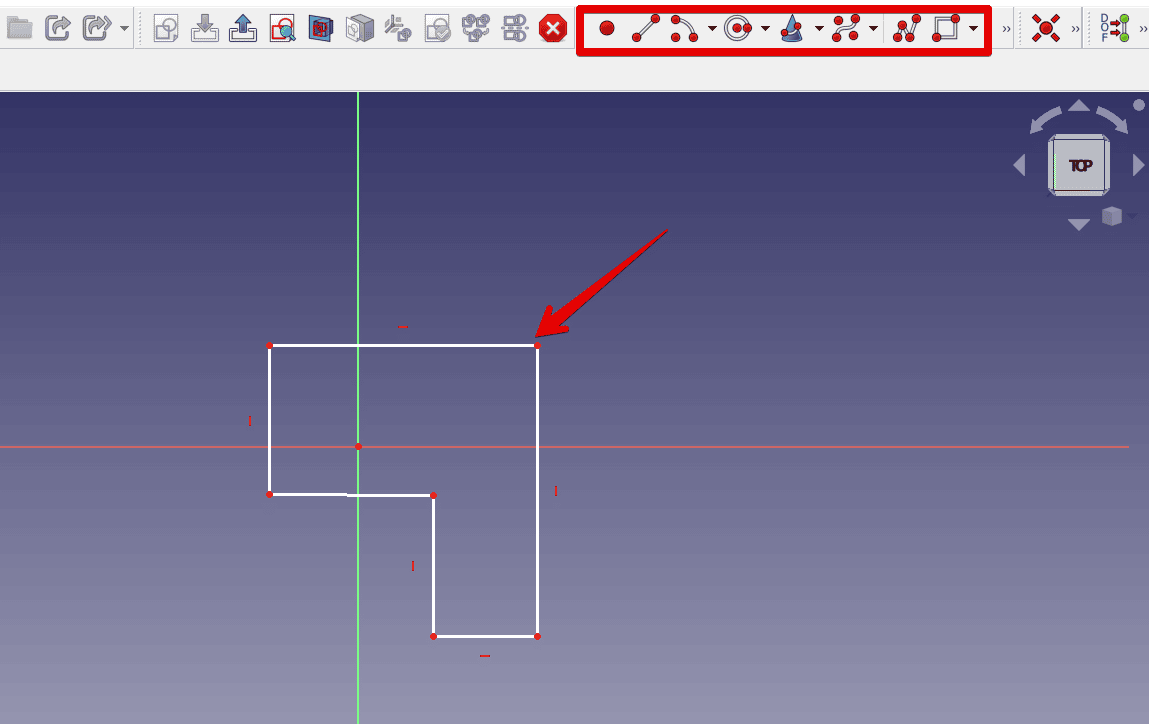Click the sketch origin point
The width and height of the screenshot is (1149, 724).
pyautogui.click(x=357, y=447)
